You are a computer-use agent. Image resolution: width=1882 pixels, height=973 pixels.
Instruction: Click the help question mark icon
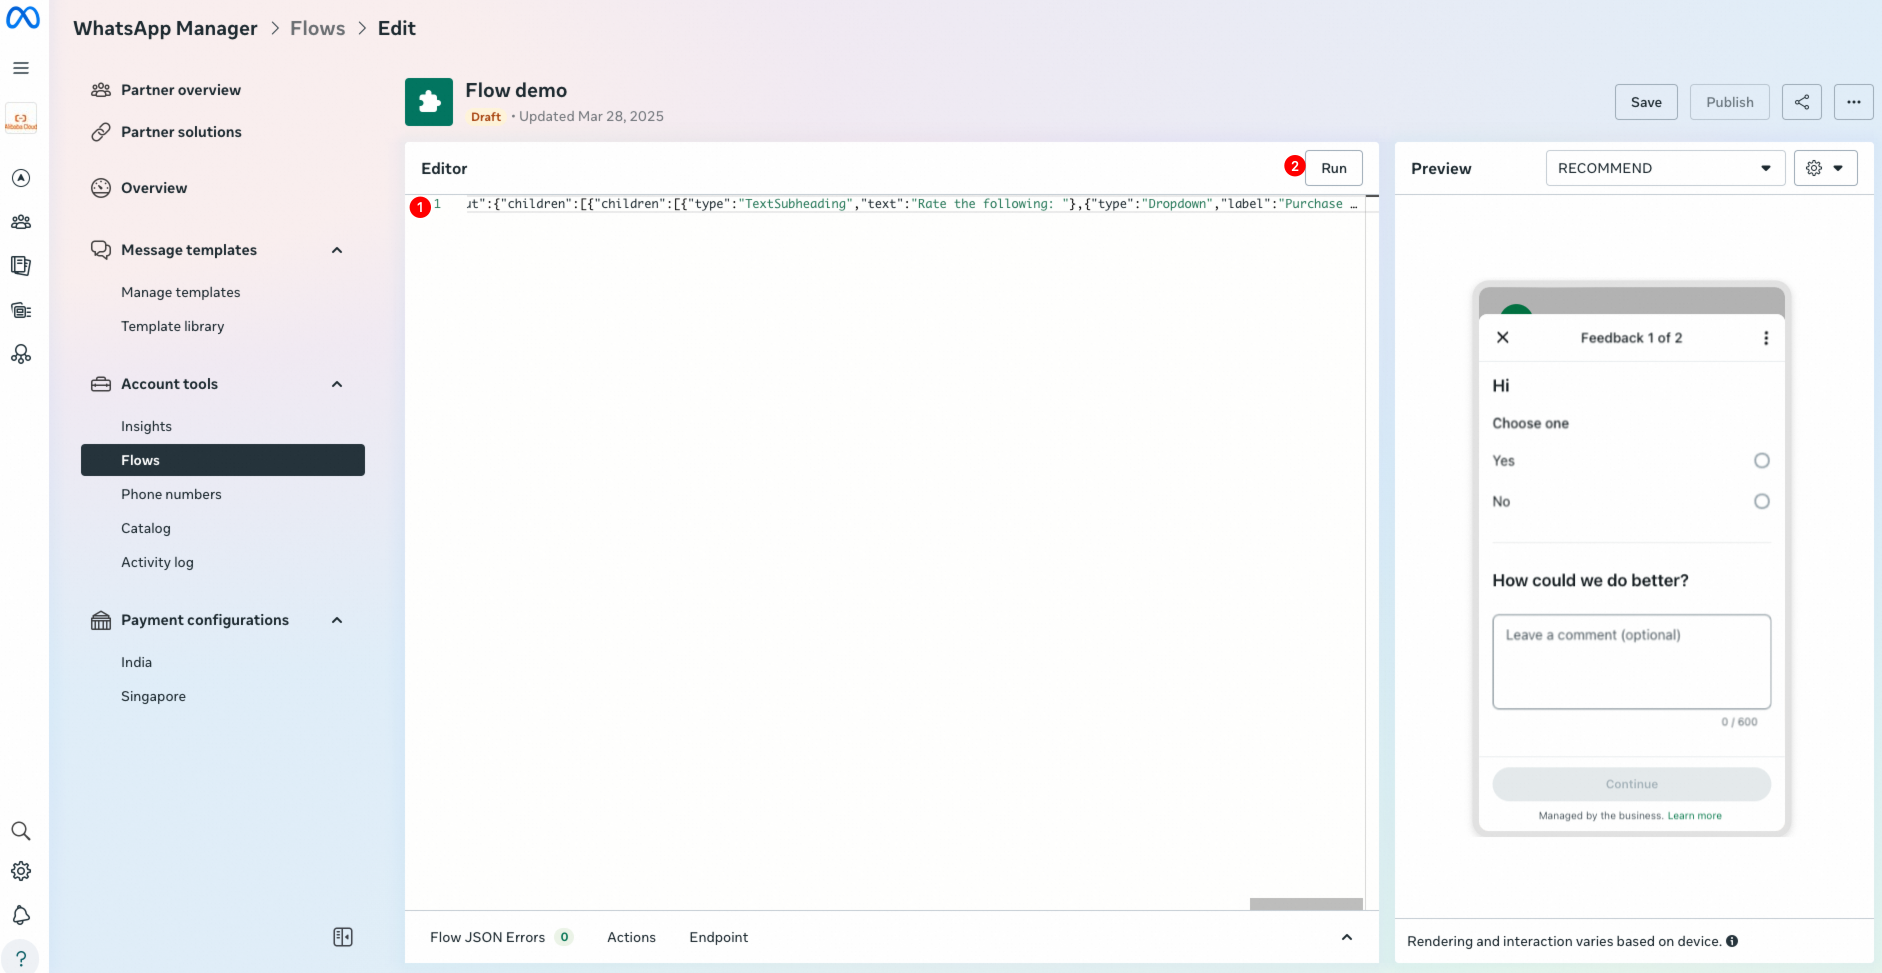pyautogui.click(x=21, y=958)
